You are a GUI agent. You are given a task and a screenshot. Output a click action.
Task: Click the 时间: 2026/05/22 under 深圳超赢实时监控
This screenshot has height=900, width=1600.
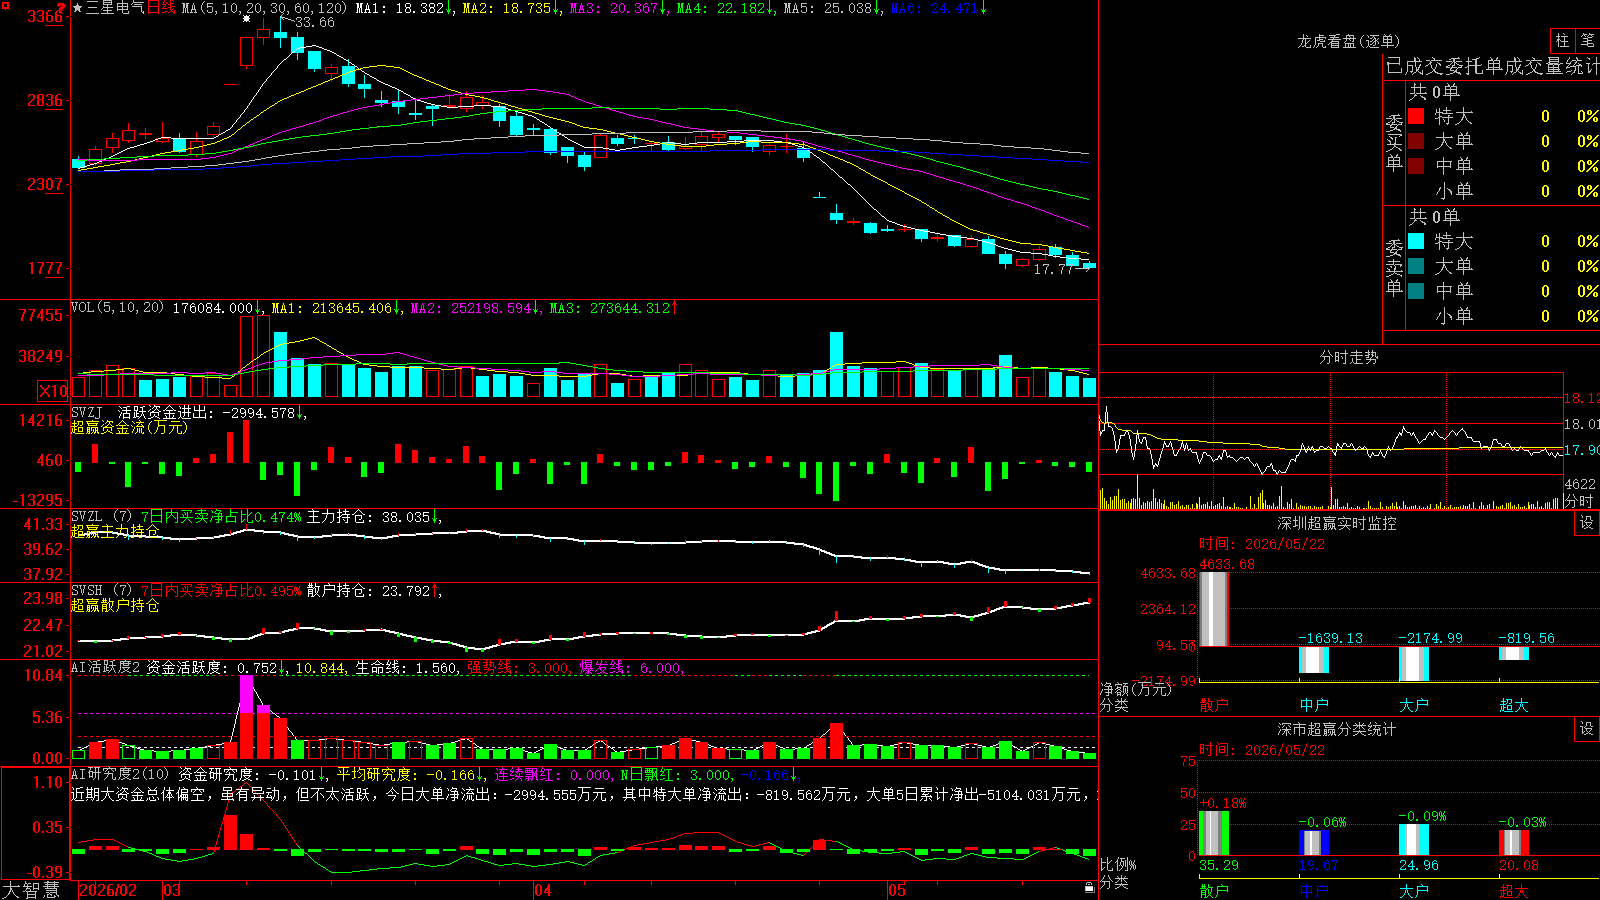click(1262, 544)
